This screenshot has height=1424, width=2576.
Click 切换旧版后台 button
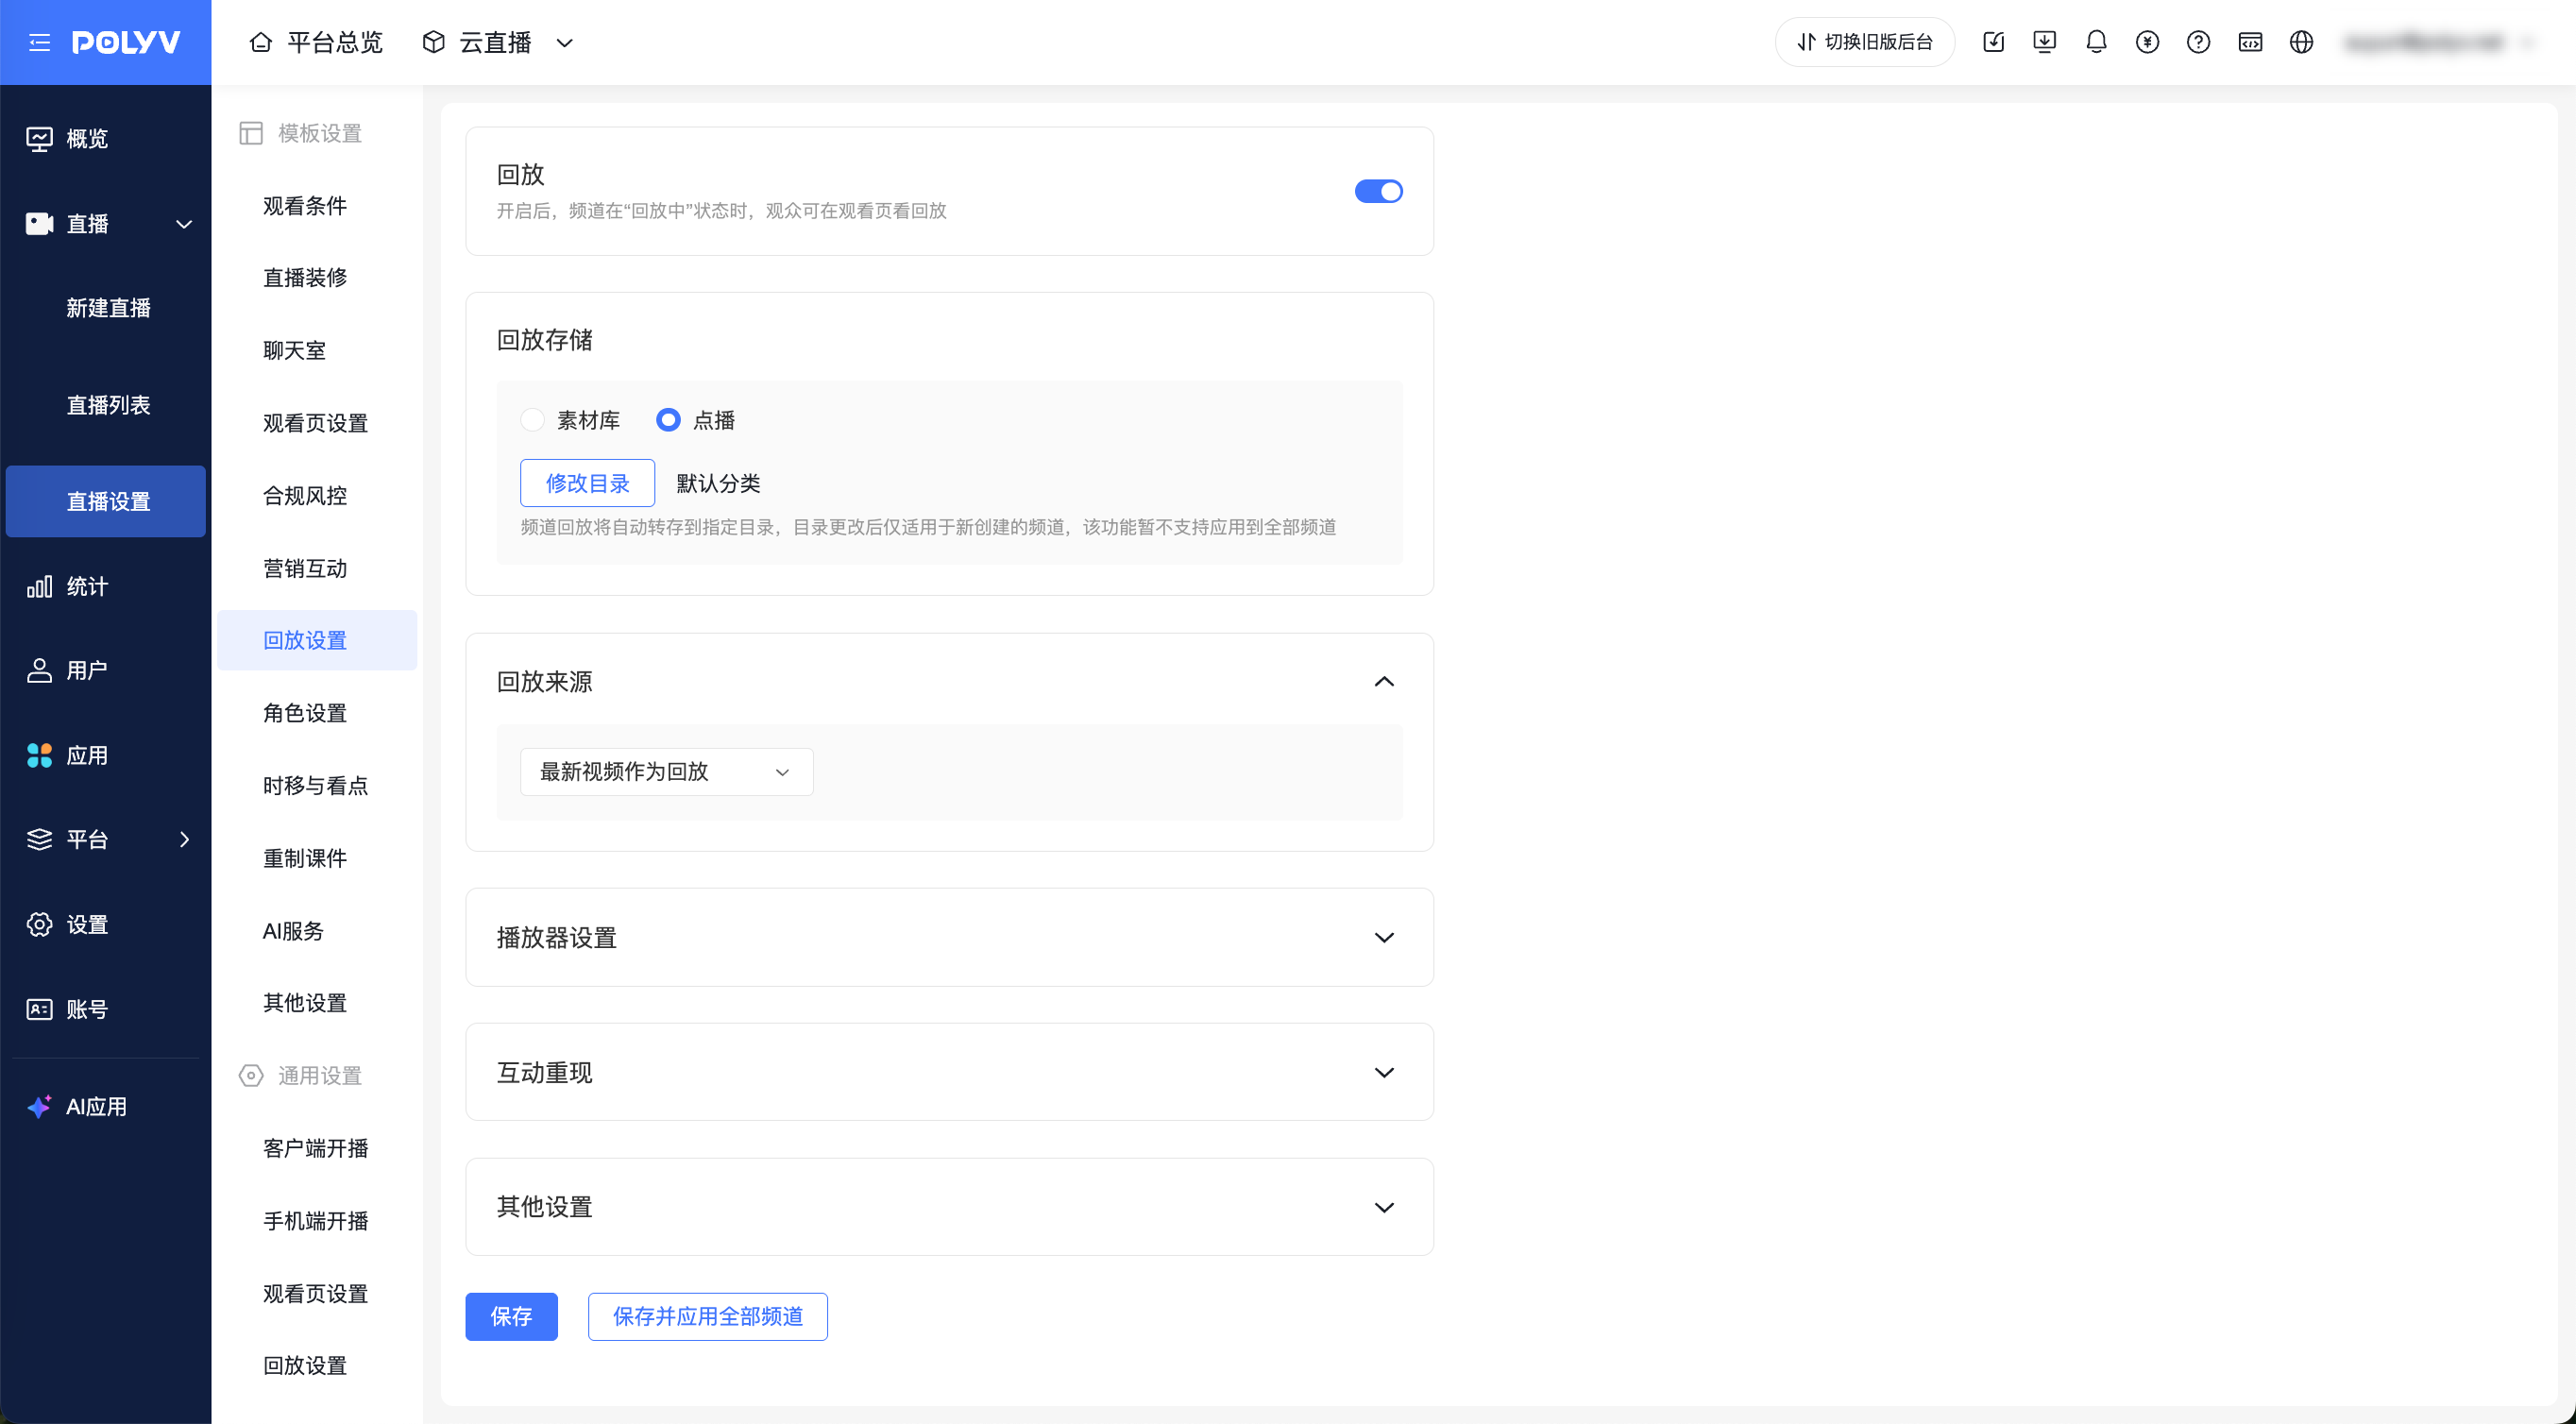point(1864,42)
